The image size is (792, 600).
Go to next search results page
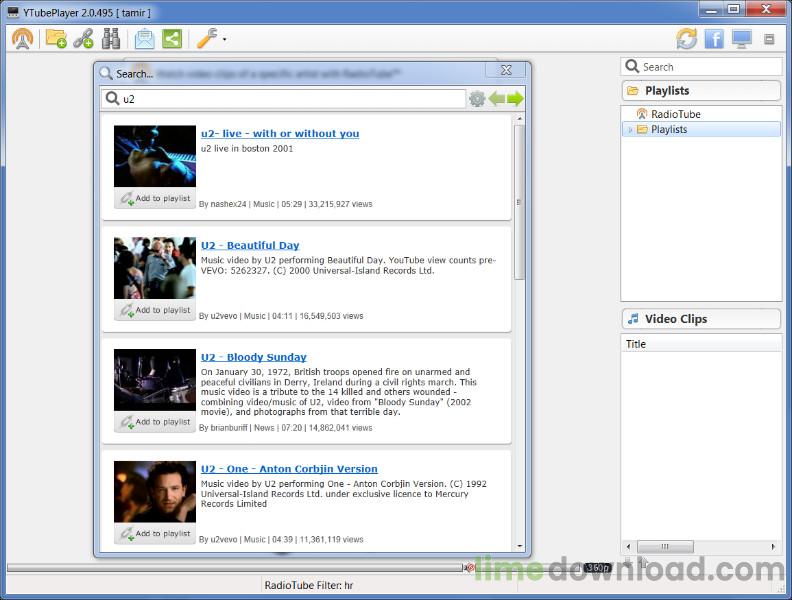pyautogui.click(x=515, y=99)
